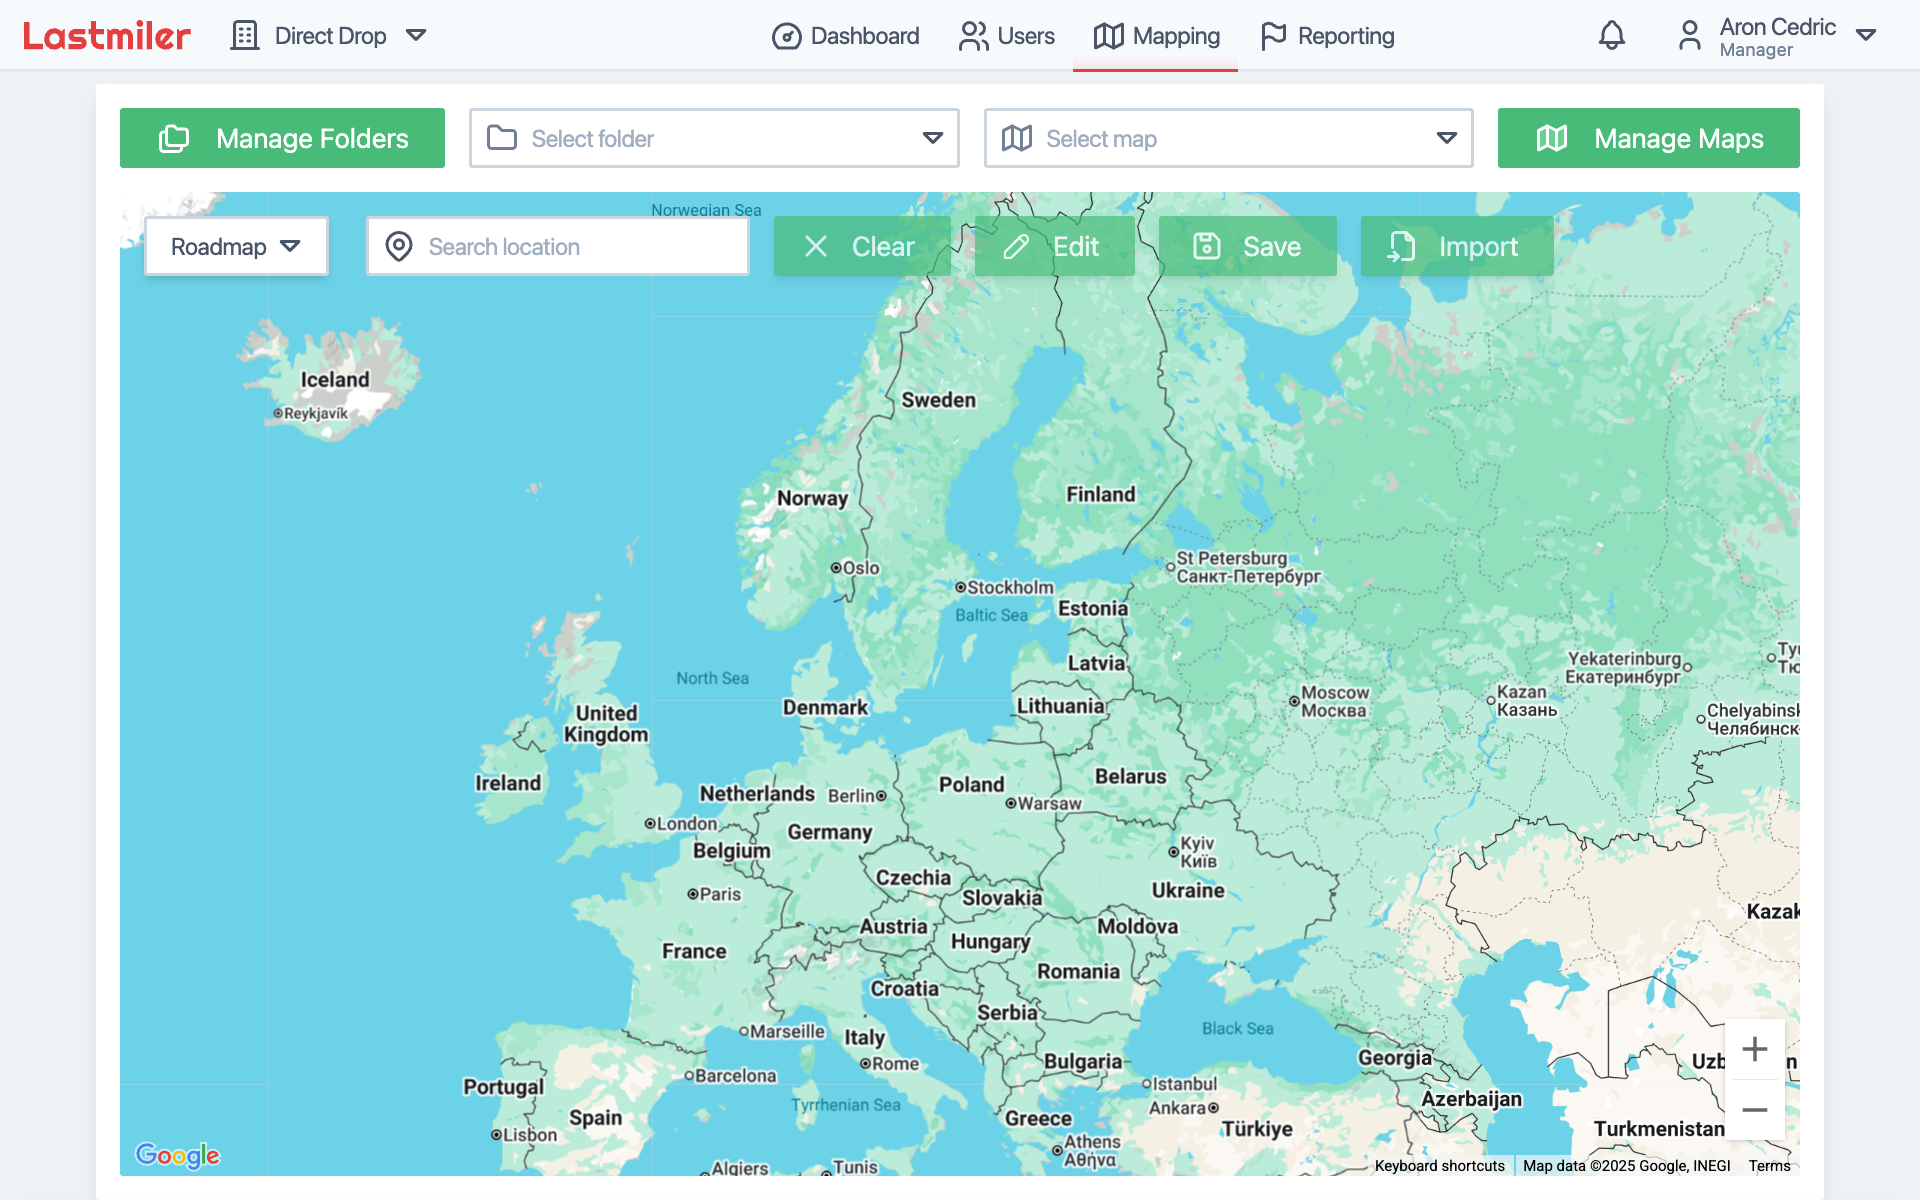
Task: Click the Reporting flag icon
Action: pyautogui.click(x=1273, y=36)
